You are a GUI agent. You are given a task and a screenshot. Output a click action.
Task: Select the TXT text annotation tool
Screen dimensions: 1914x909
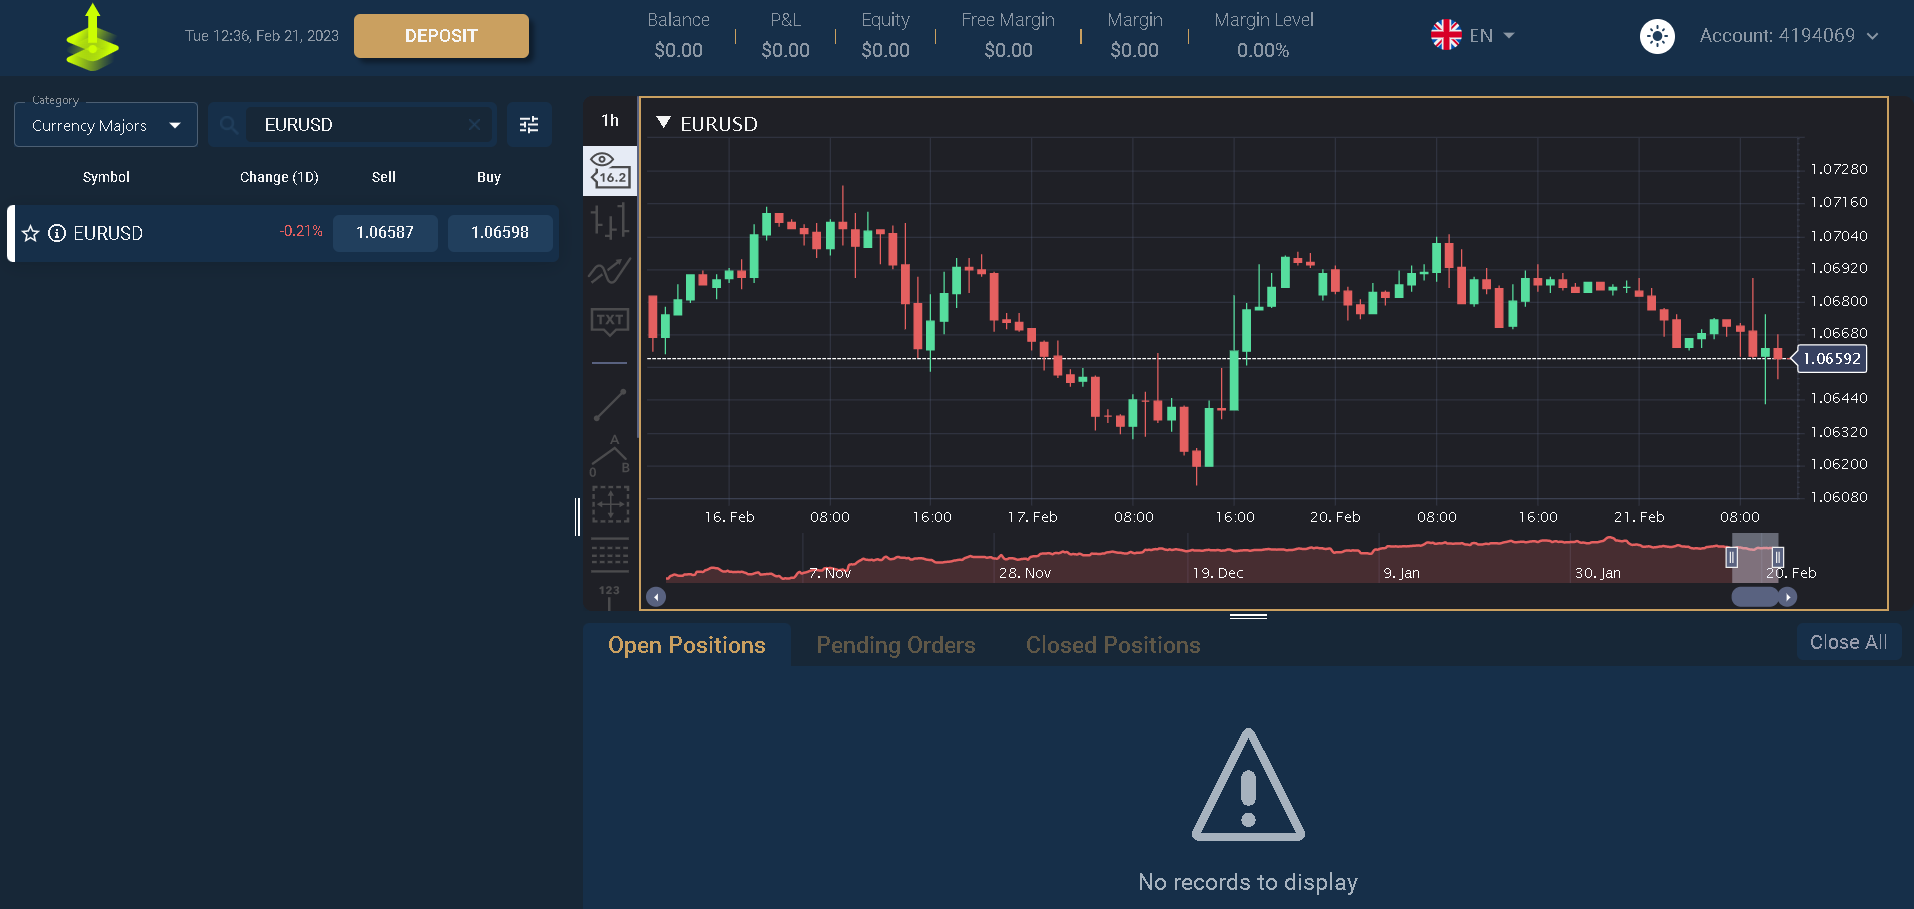[609, 321]
